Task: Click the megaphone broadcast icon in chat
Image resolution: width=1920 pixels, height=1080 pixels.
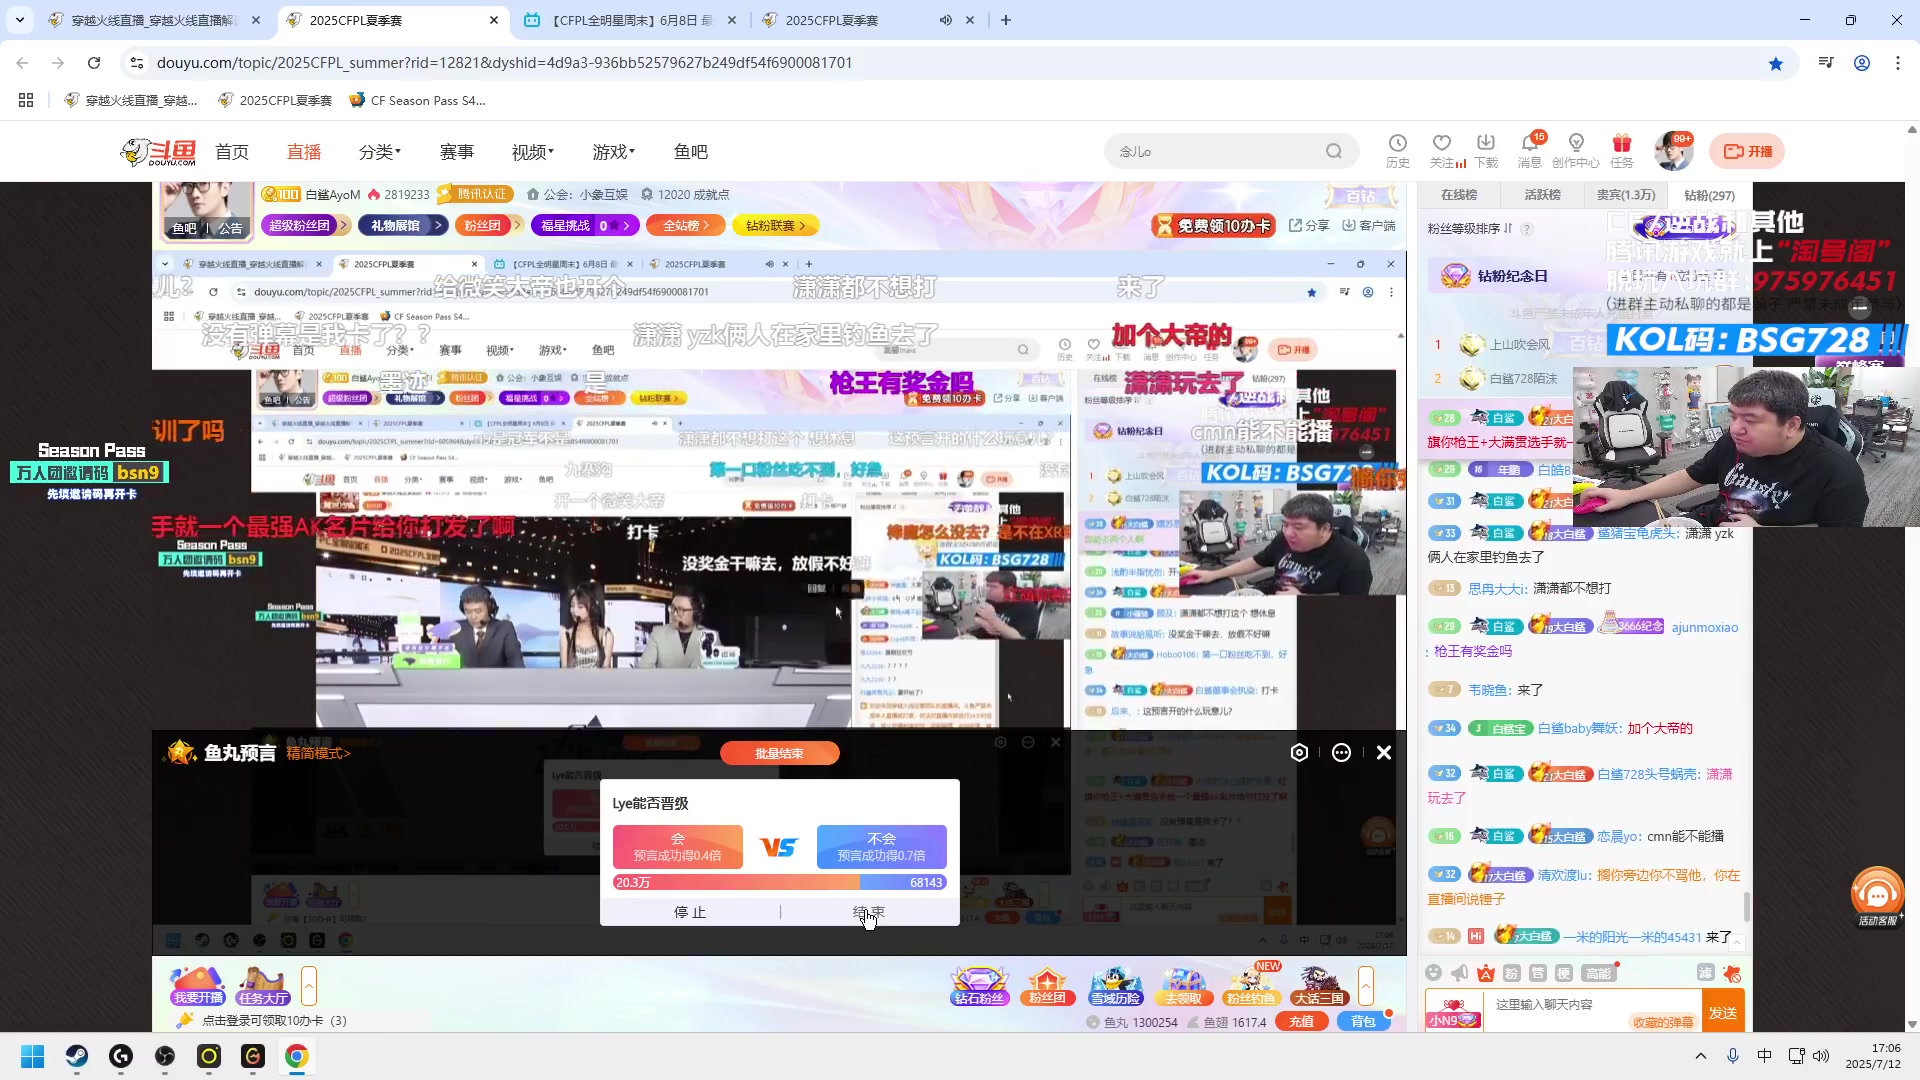Action: (x=1460, y=973)
